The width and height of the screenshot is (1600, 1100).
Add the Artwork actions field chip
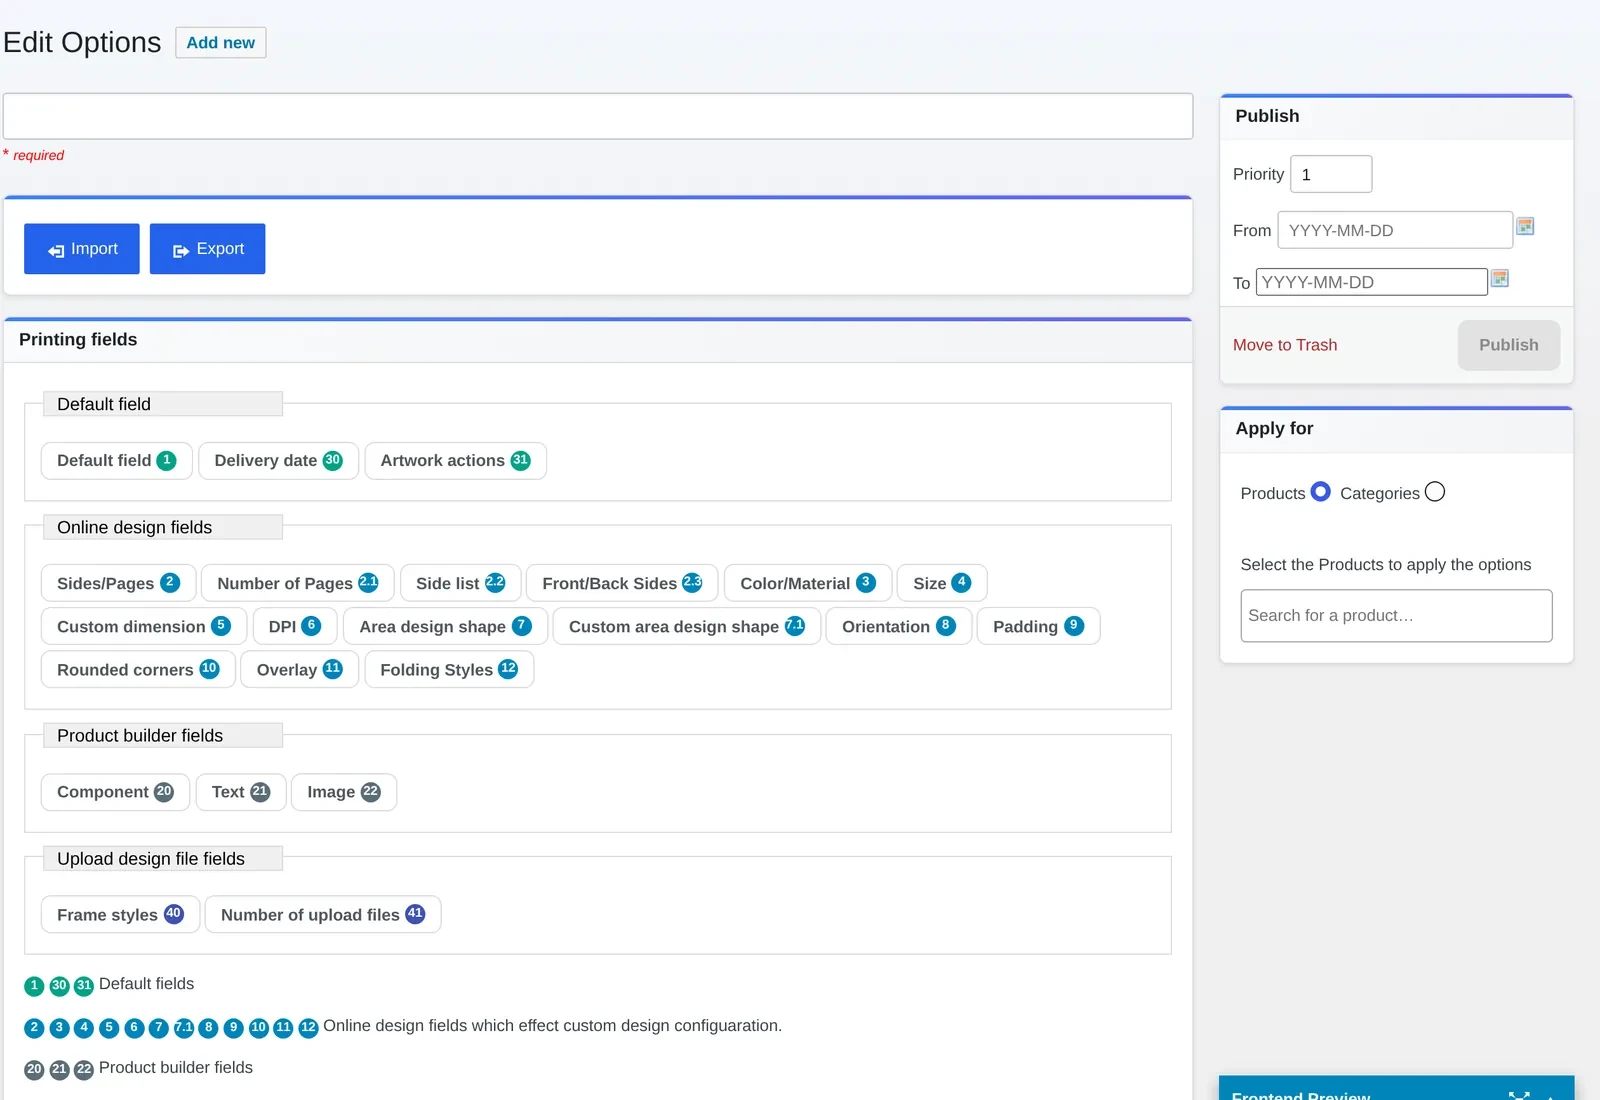(456, 461)
